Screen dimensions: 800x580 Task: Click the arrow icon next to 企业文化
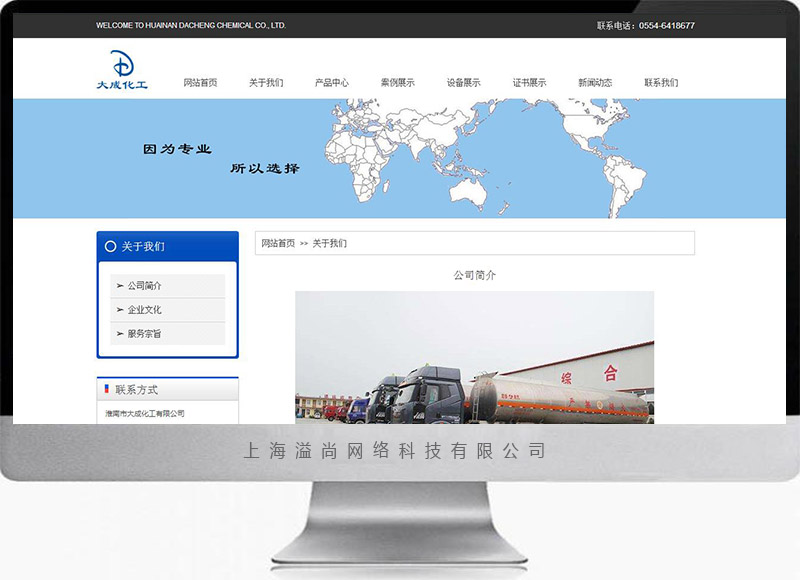[x=120, y=310]
